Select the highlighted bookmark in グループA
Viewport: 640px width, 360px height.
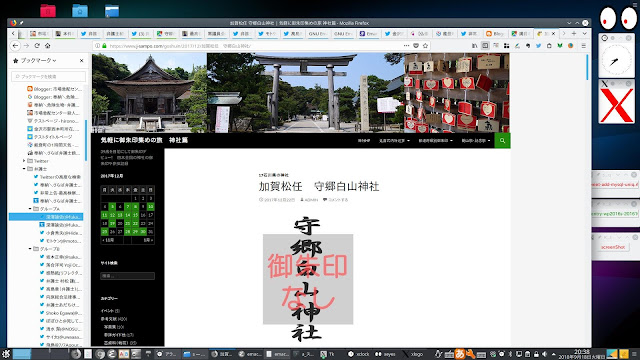46,217
